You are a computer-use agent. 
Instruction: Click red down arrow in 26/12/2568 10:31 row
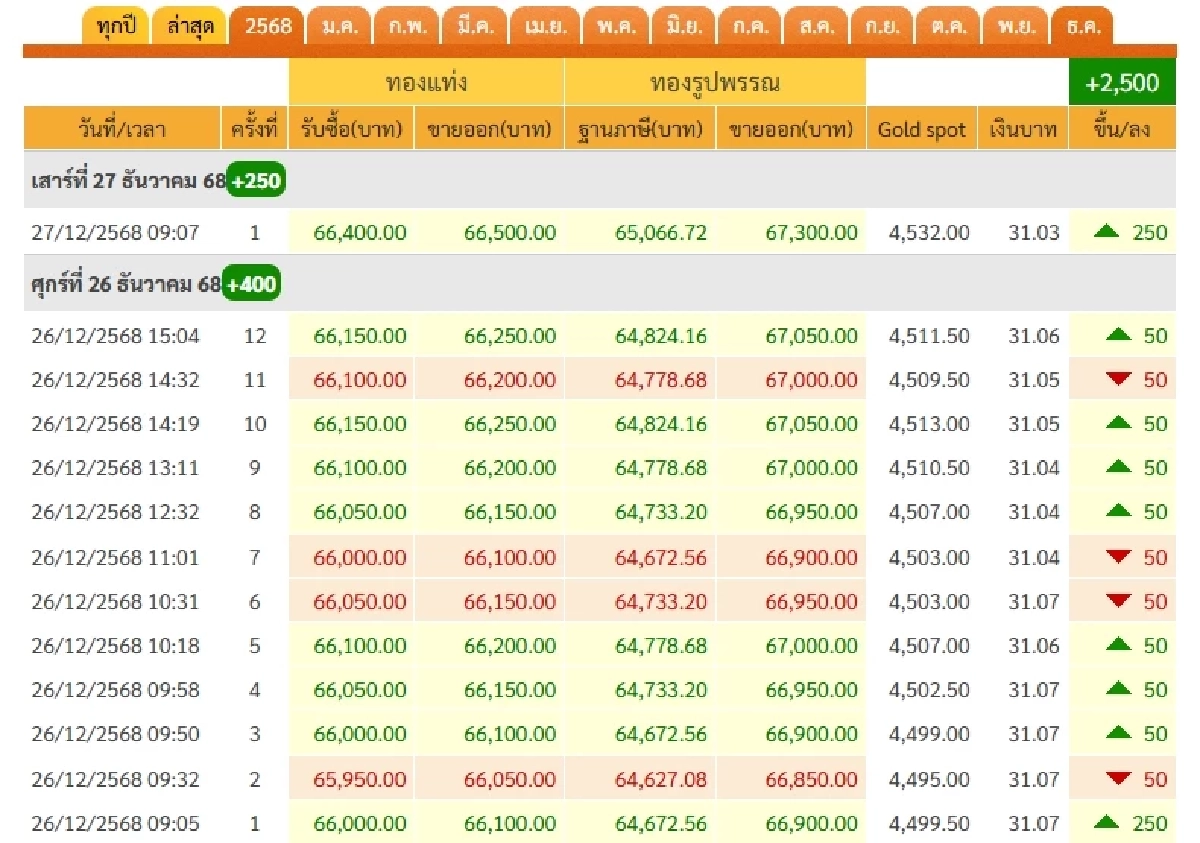click(1119, 602)
